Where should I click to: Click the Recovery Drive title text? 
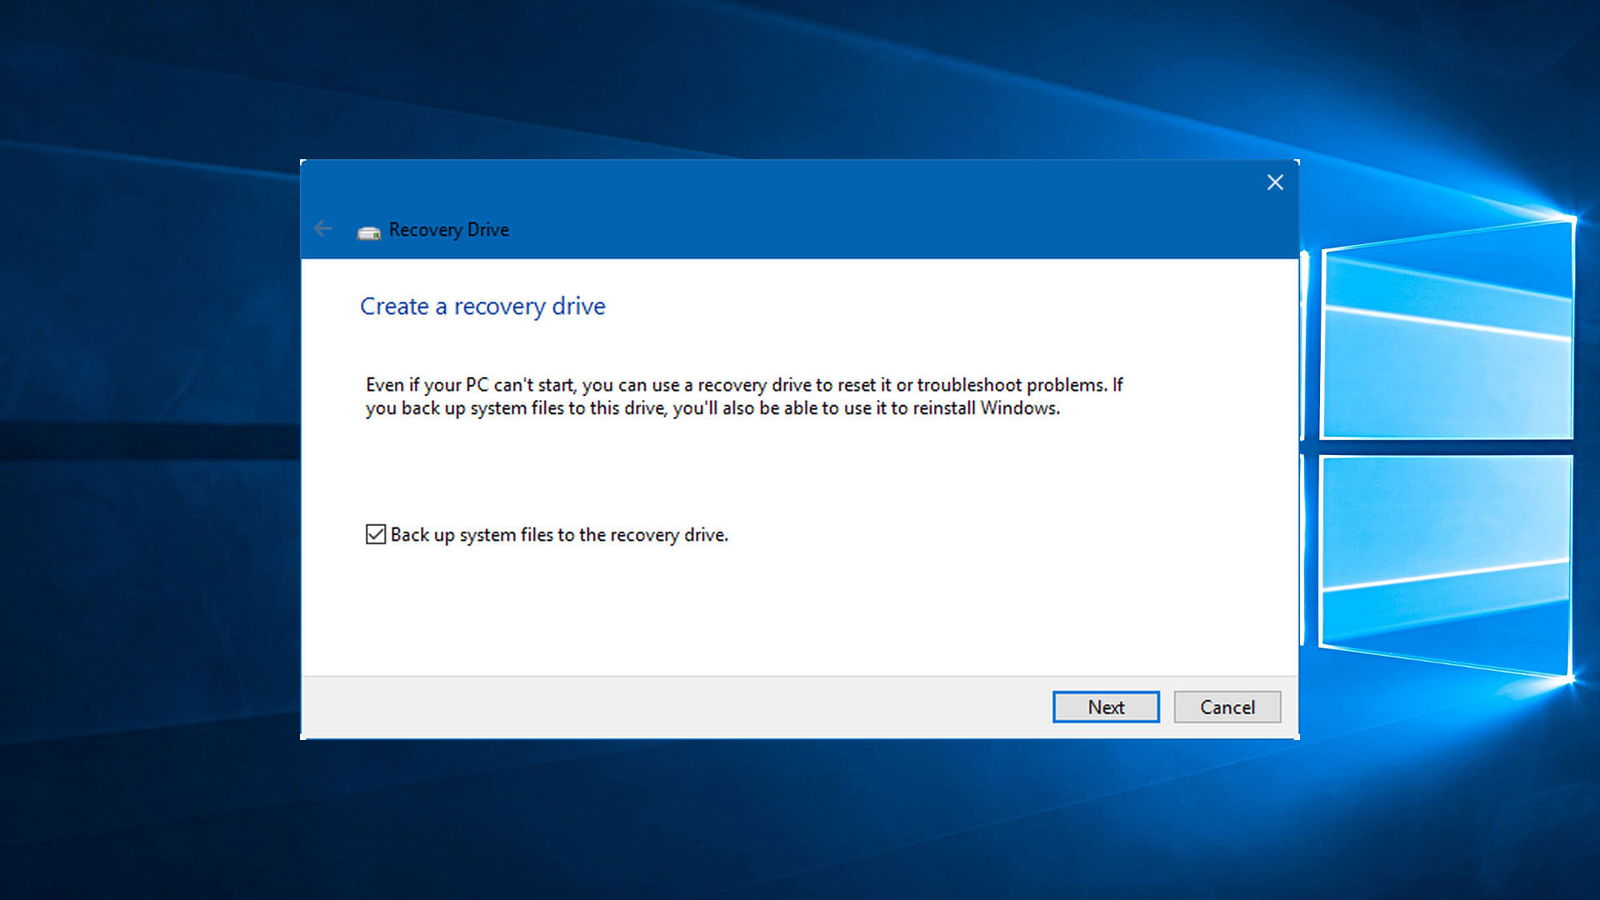[x=447, y=229]
